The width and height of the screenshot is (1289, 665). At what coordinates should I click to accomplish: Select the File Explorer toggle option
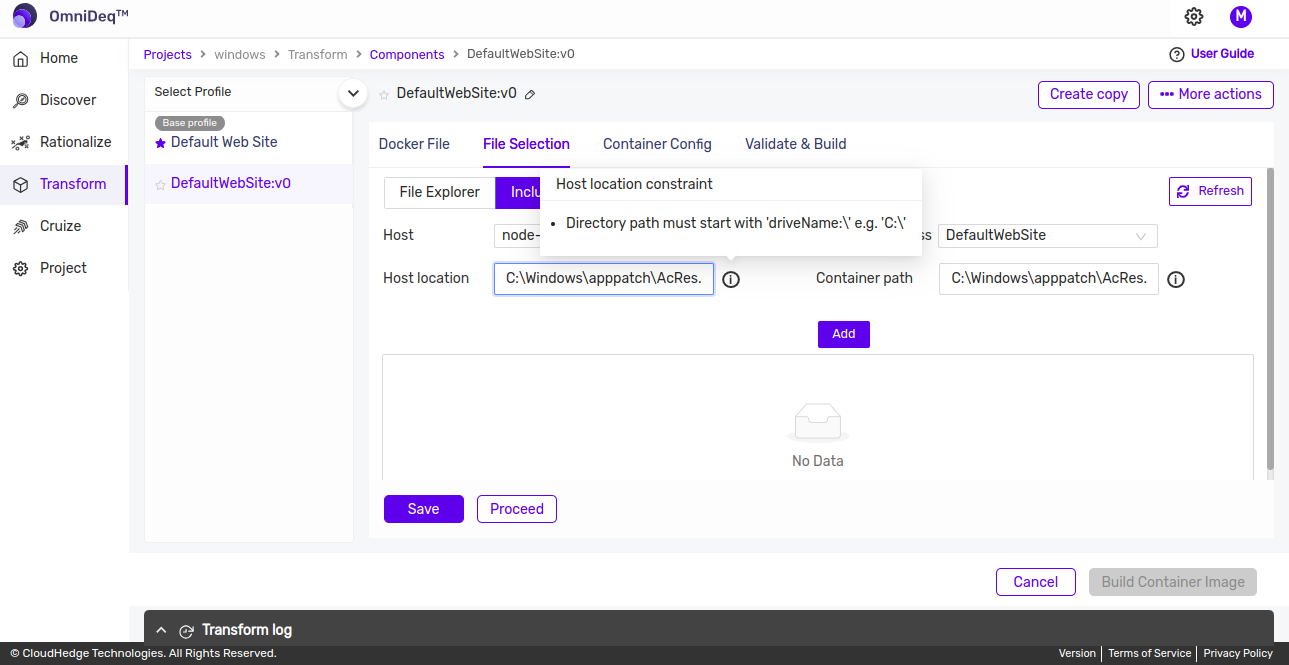(x=439, y=192)
